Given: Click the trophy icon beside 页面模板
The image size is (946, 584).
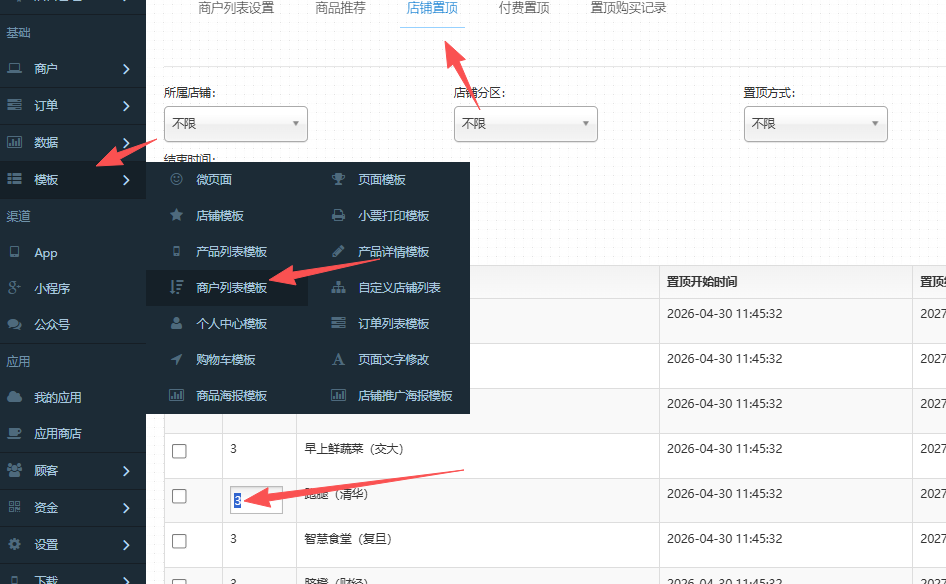Looking at the screenshot, I should click(x=339, y=180).
